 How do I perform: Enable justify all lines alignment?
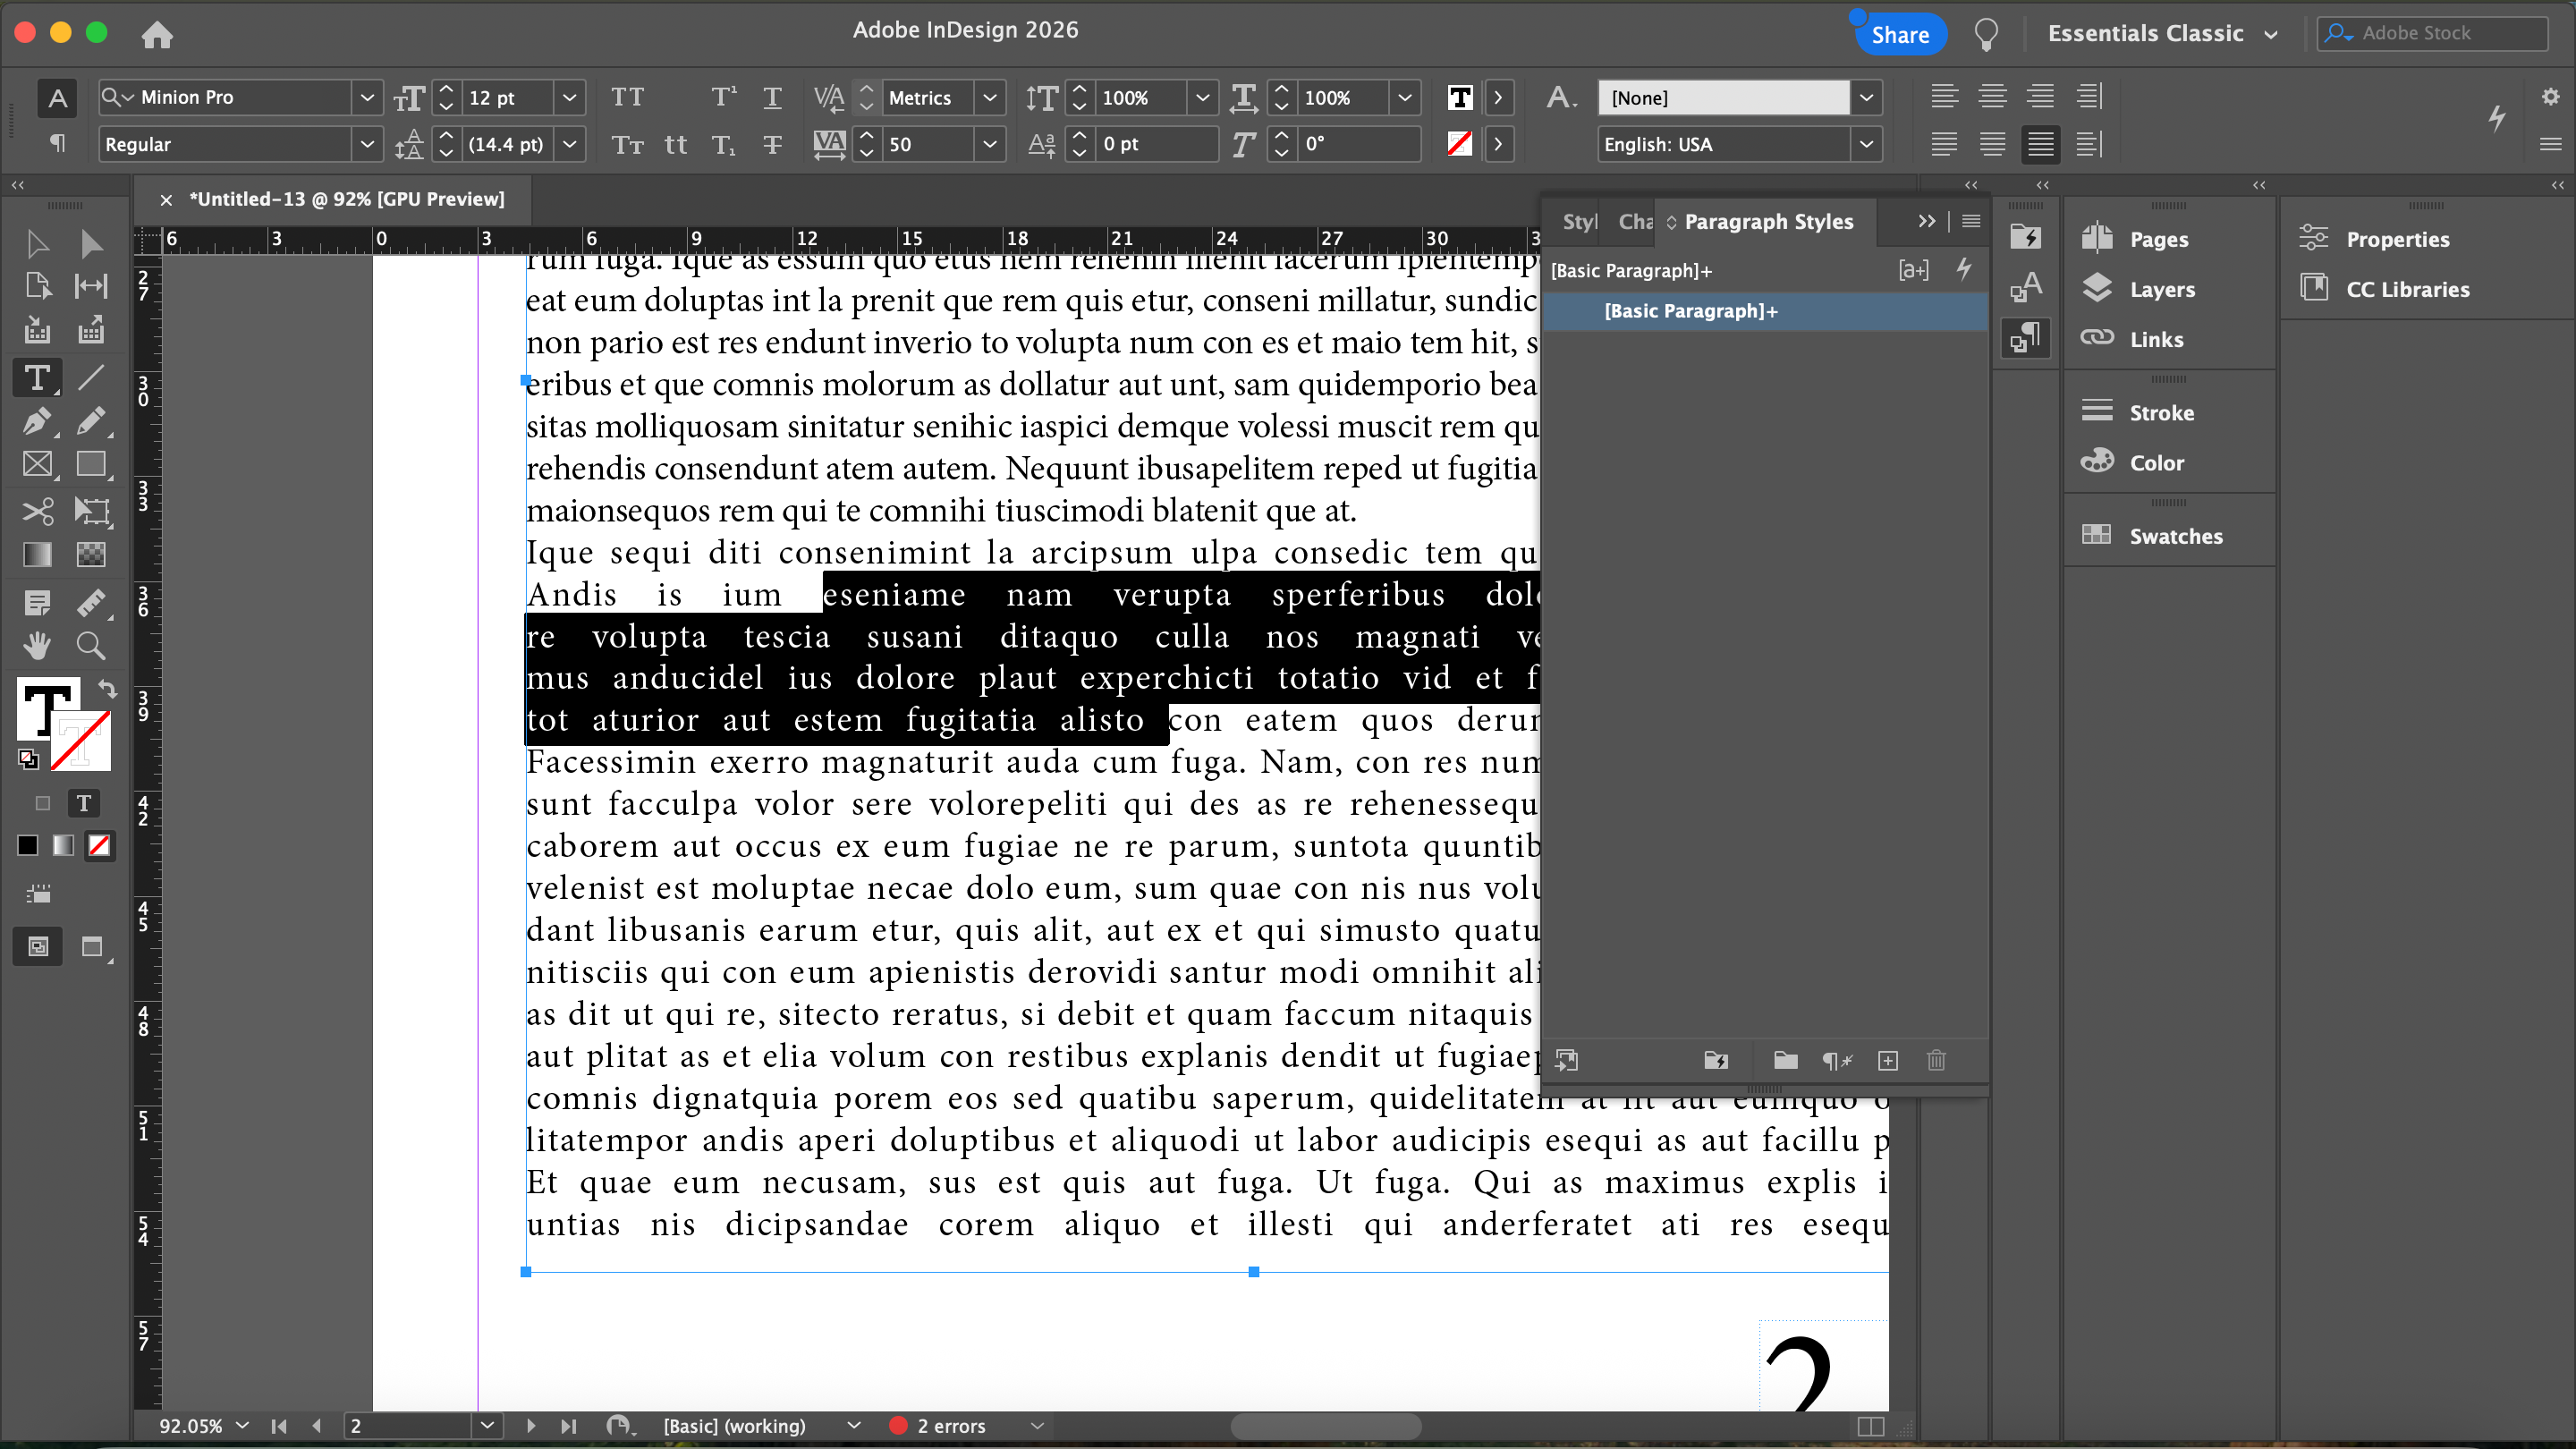pos(2040,144)
